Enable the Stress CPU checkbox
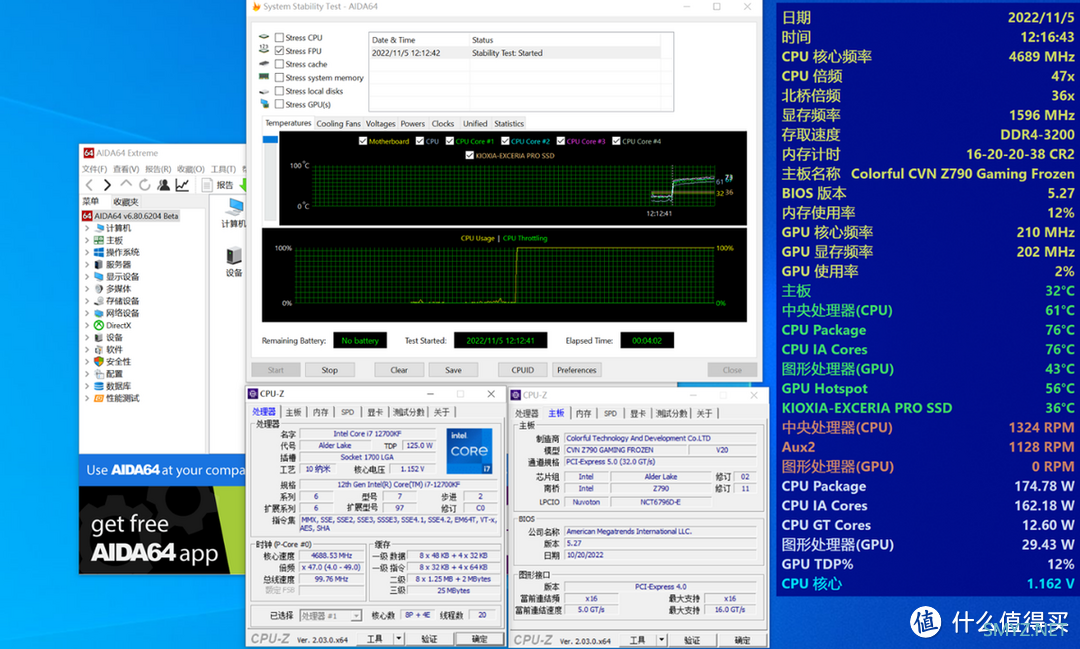This screenshot has height=649, width=1080. [x=279, y=37]
